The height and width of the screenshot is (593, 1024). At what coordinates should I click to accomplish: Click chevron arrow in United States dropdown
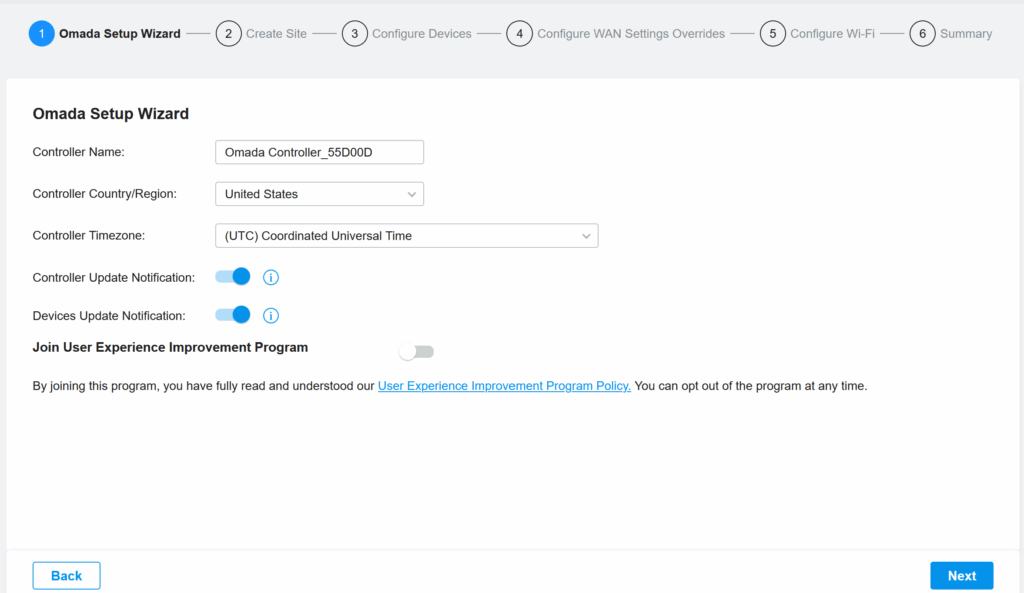(411, 195)
